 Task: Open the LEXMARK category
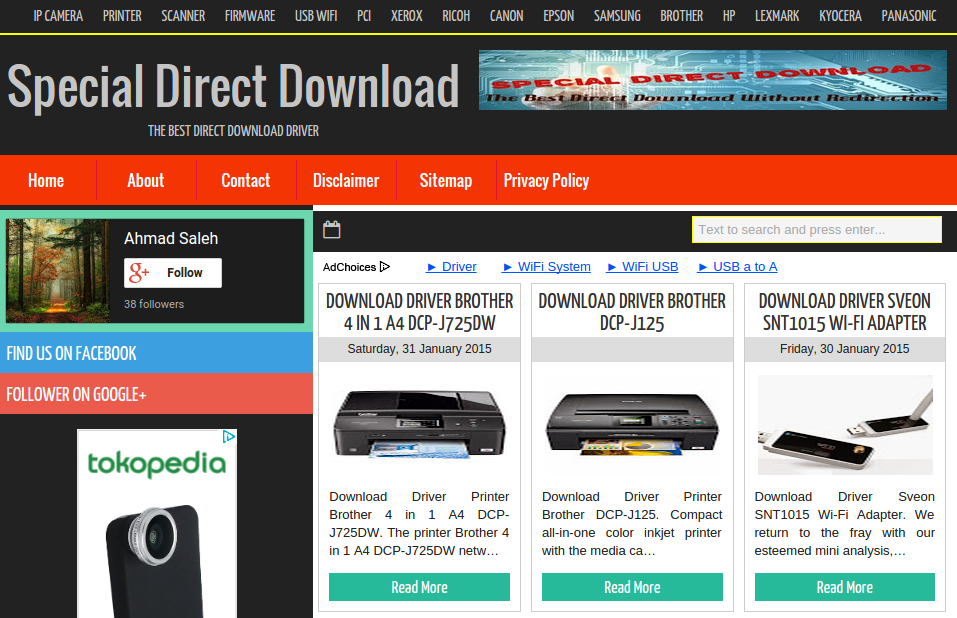777,16
